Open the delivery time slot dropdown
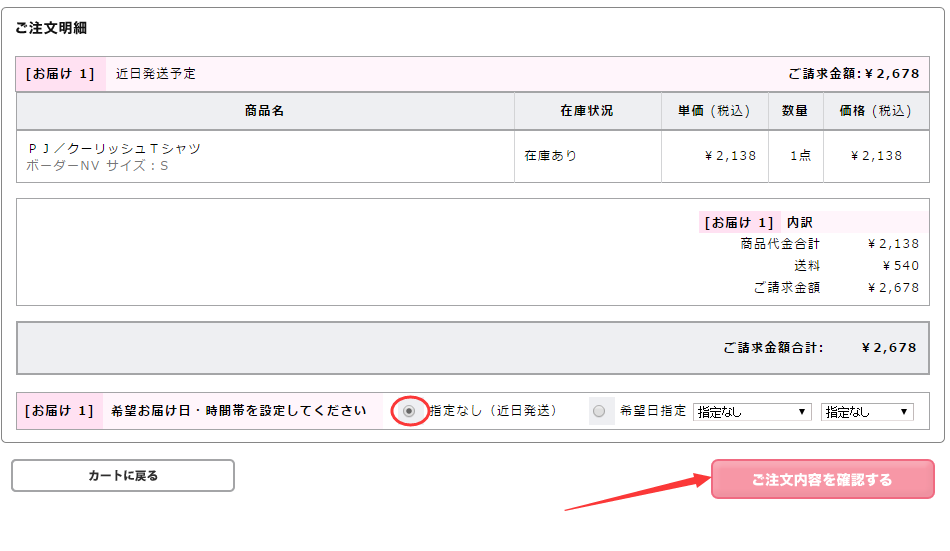The image size is (950, 551). [x=867, y=412]
